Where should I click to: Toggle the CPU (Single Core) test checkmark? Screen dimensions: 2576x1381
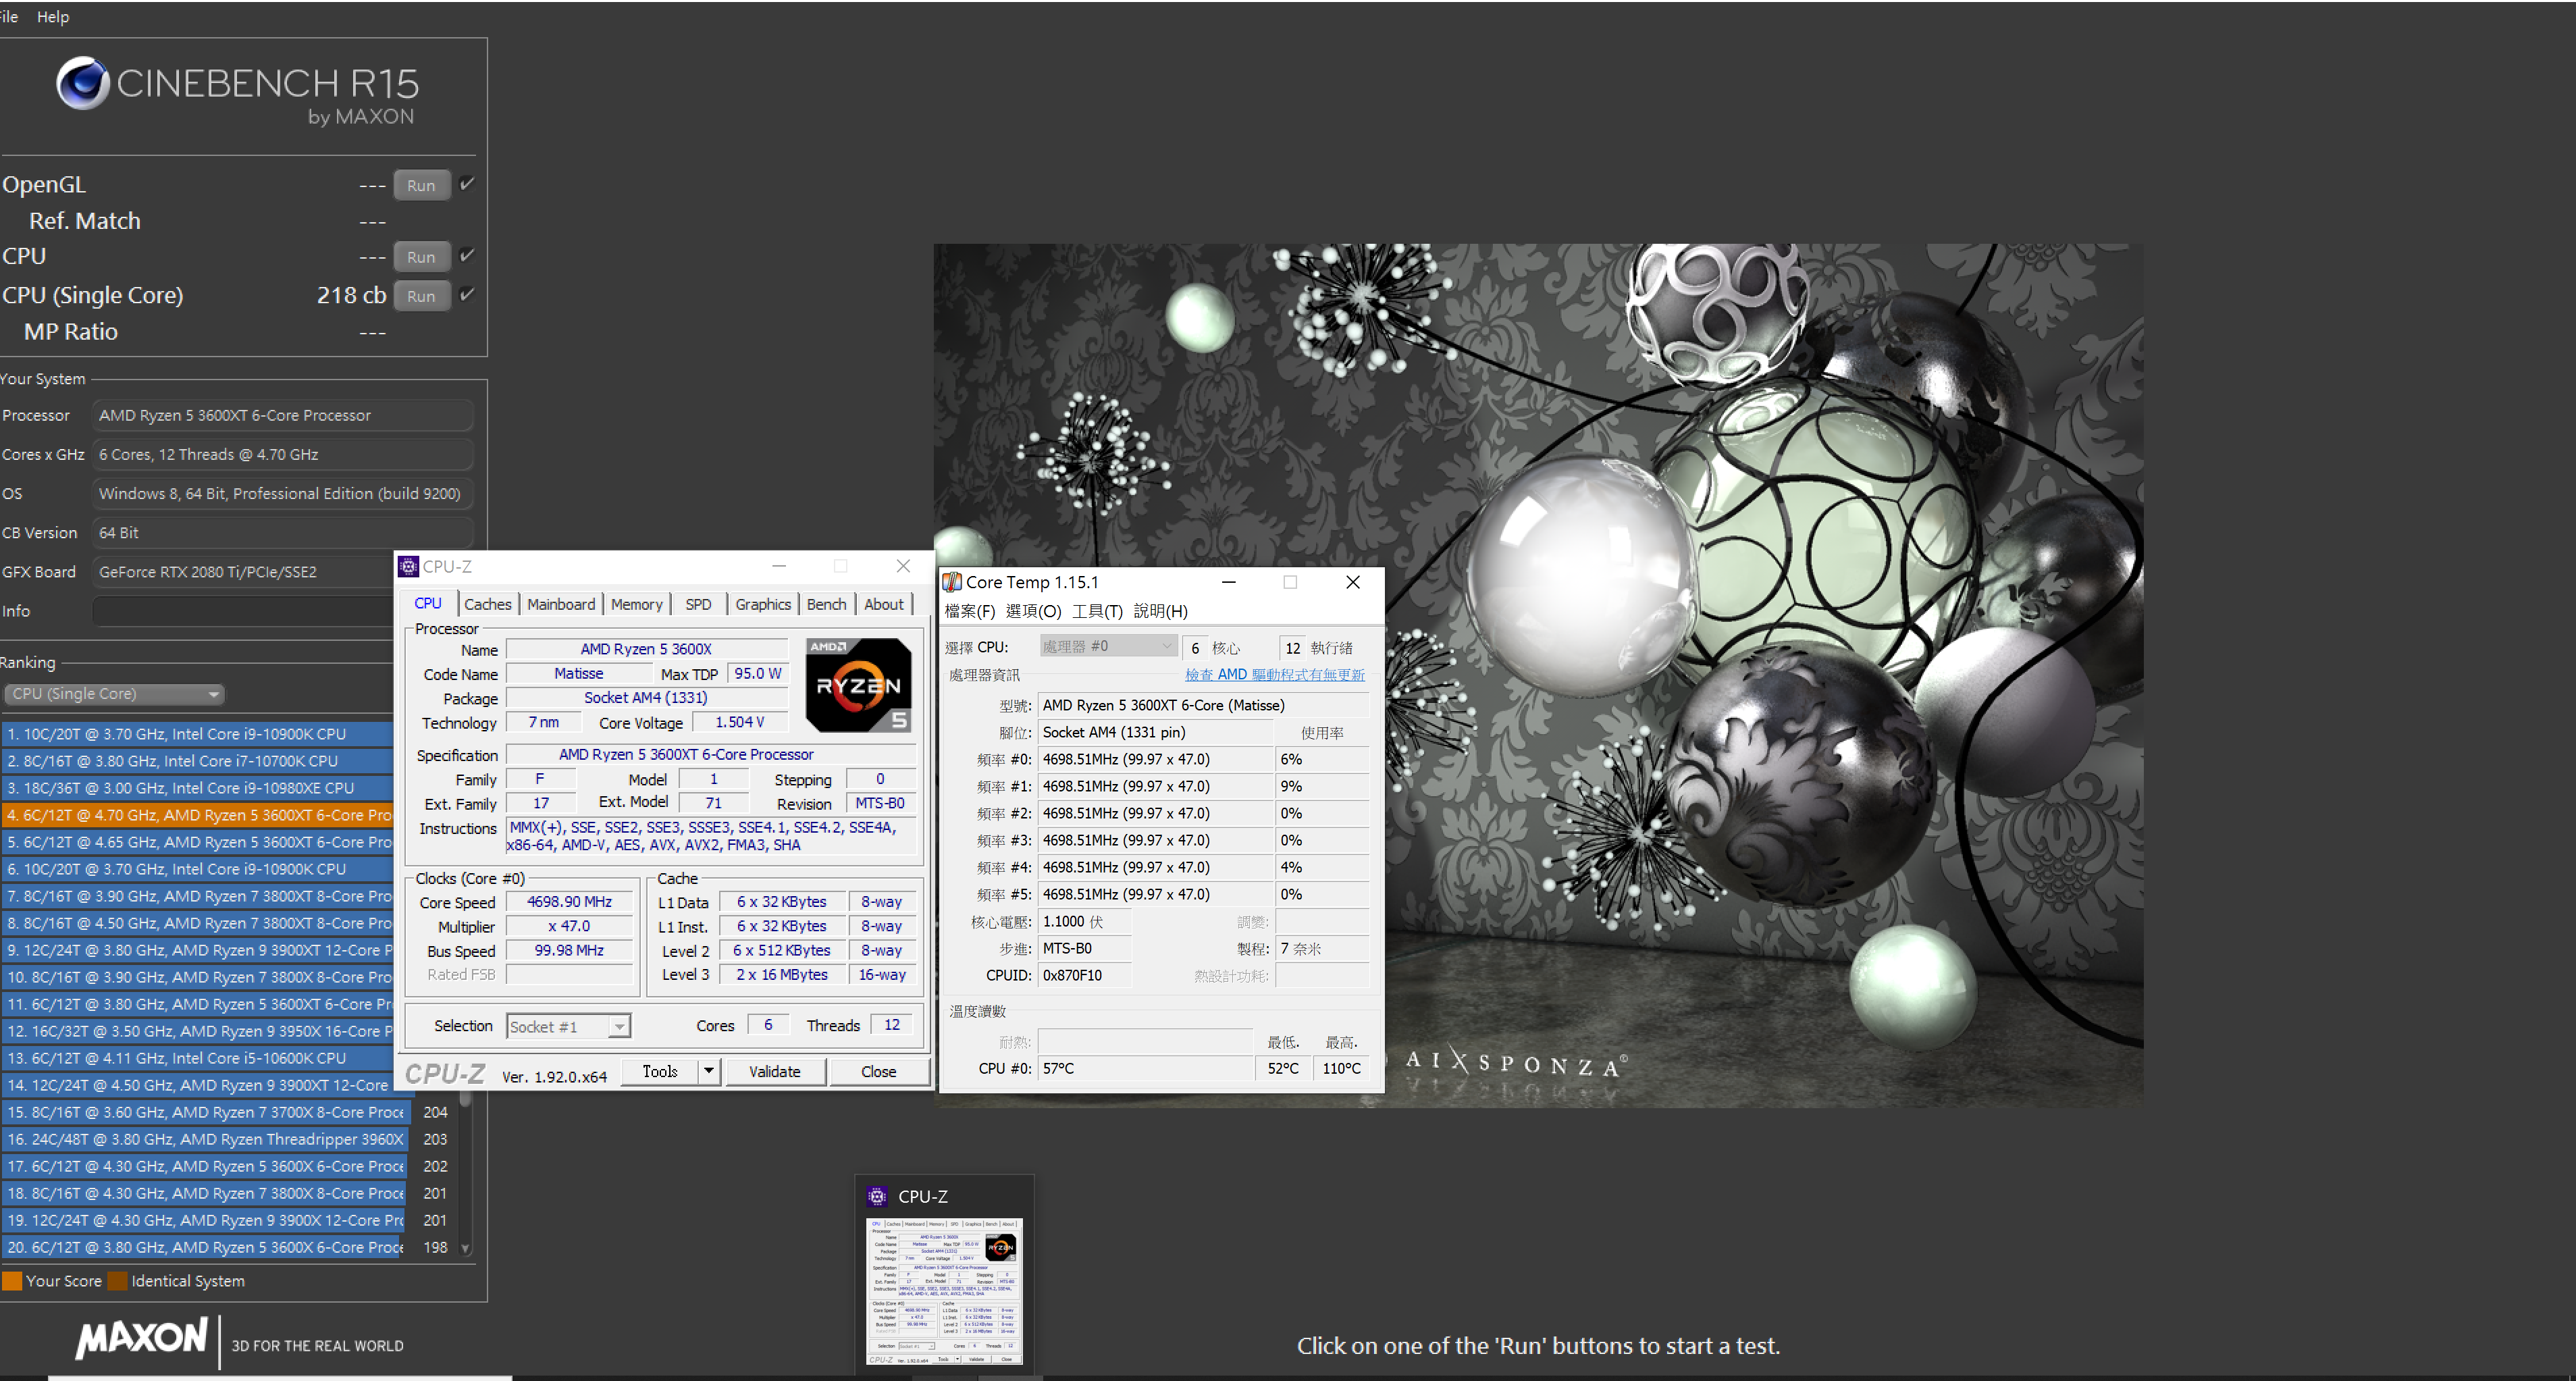[467, 294]
